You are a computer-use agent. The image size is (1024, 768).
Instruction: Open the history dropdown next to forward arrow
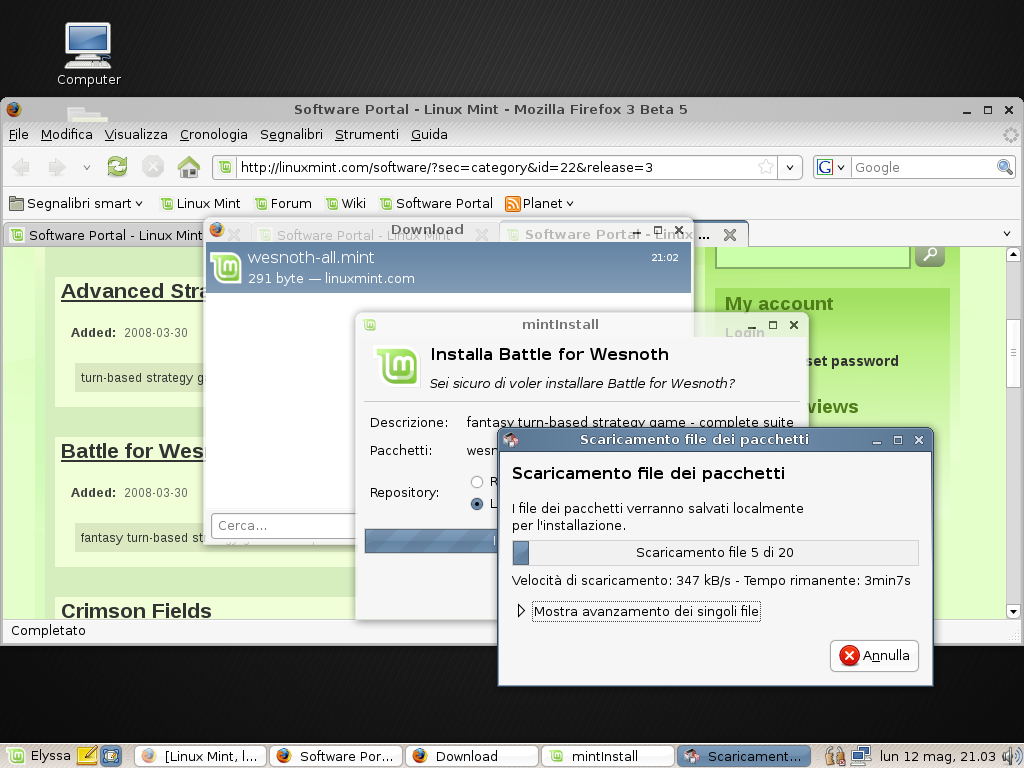(x=86, y=168)
